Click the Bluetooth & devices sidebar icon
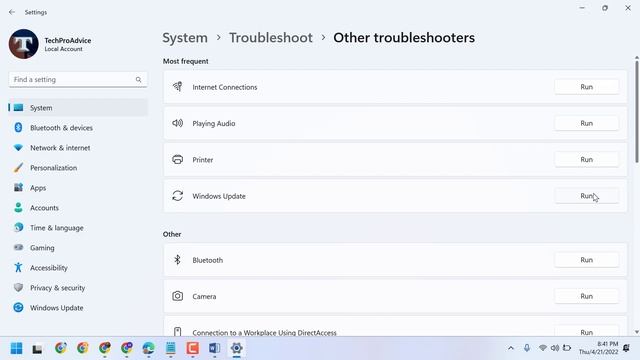The height and width of the screenshot is (360, 640). coord(18,127)
